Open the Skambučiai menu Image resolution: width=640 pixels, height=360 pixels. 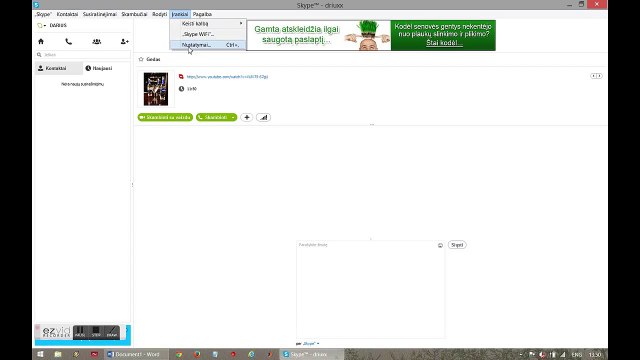pos(134,14)
